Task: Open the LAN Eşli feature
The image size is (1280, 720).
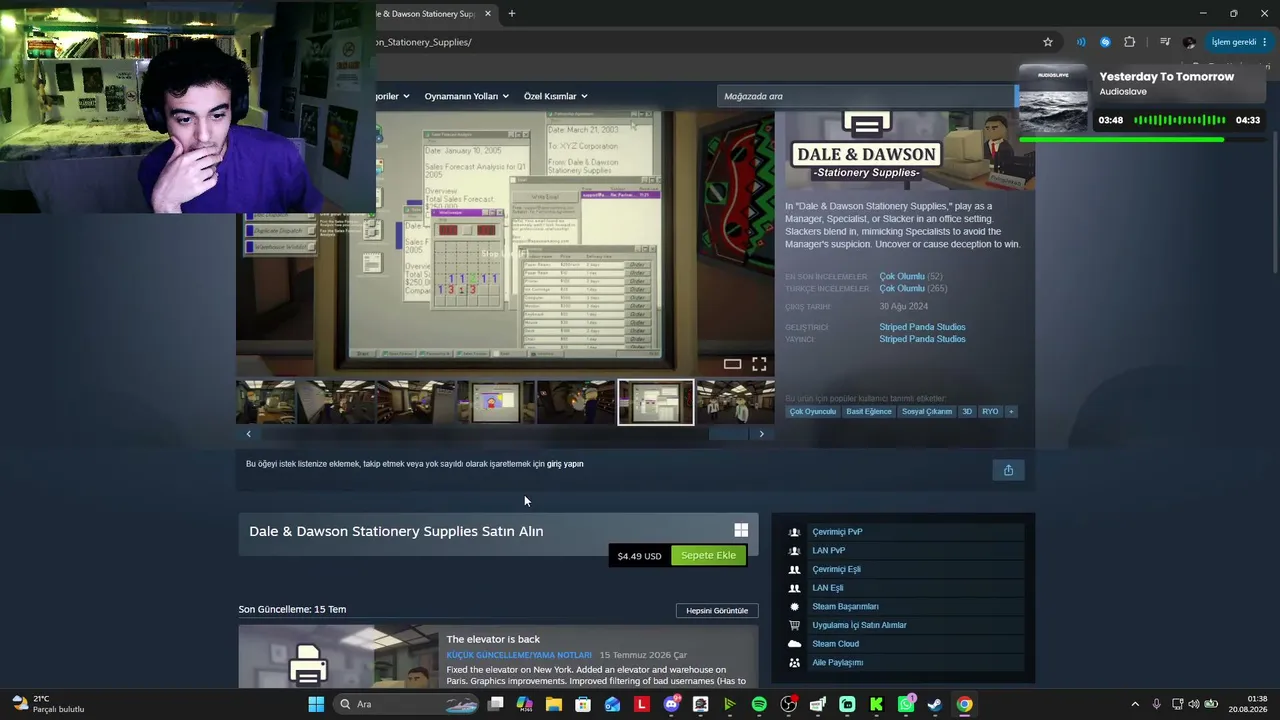Action: (828, 588)
